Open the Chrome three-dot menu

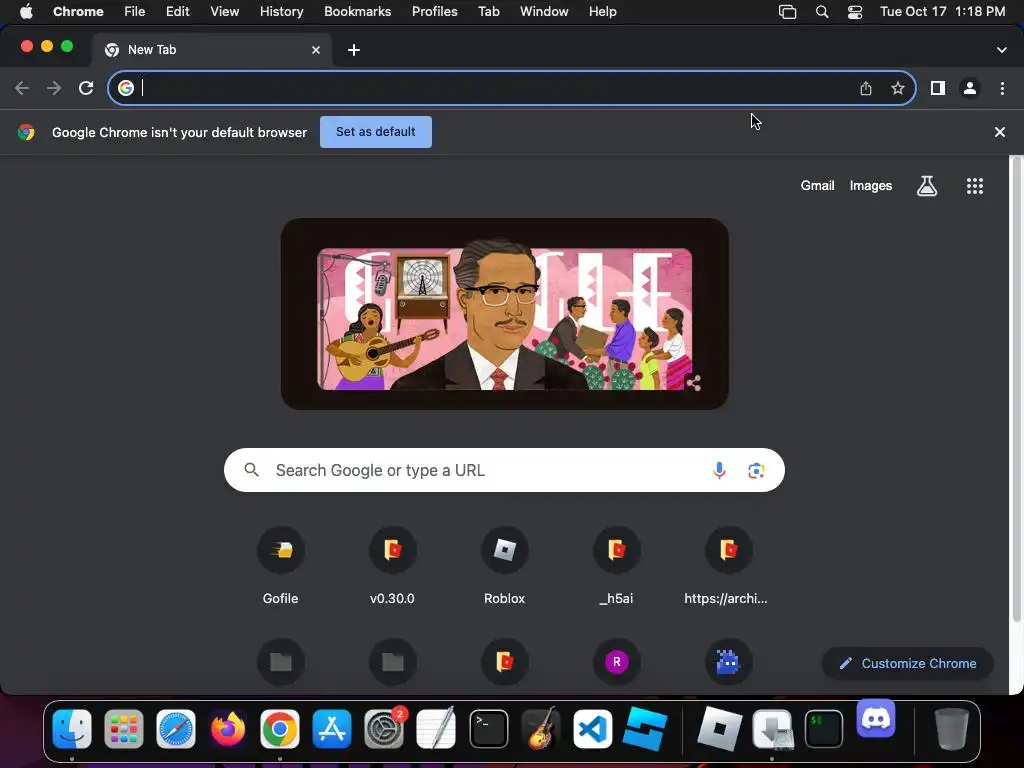[1002, 88]
